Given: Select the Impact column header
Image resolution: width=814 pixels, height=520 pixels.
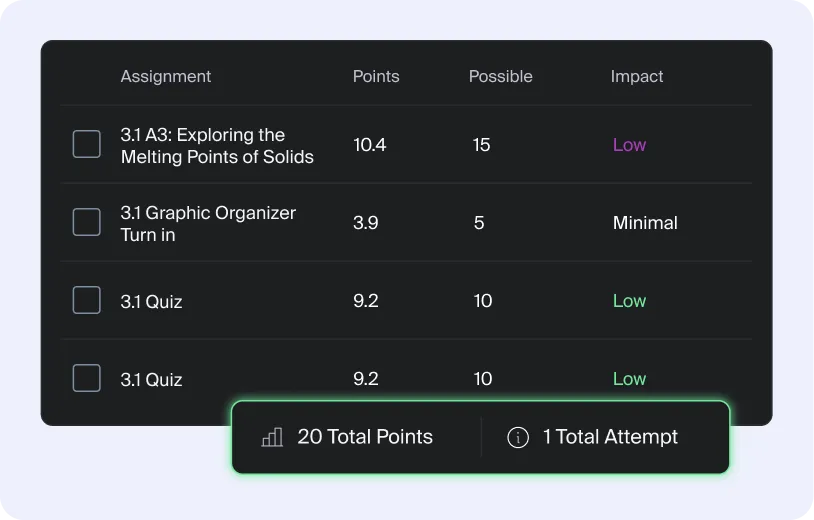Looking at the screenshot, I should click(636, 76).
